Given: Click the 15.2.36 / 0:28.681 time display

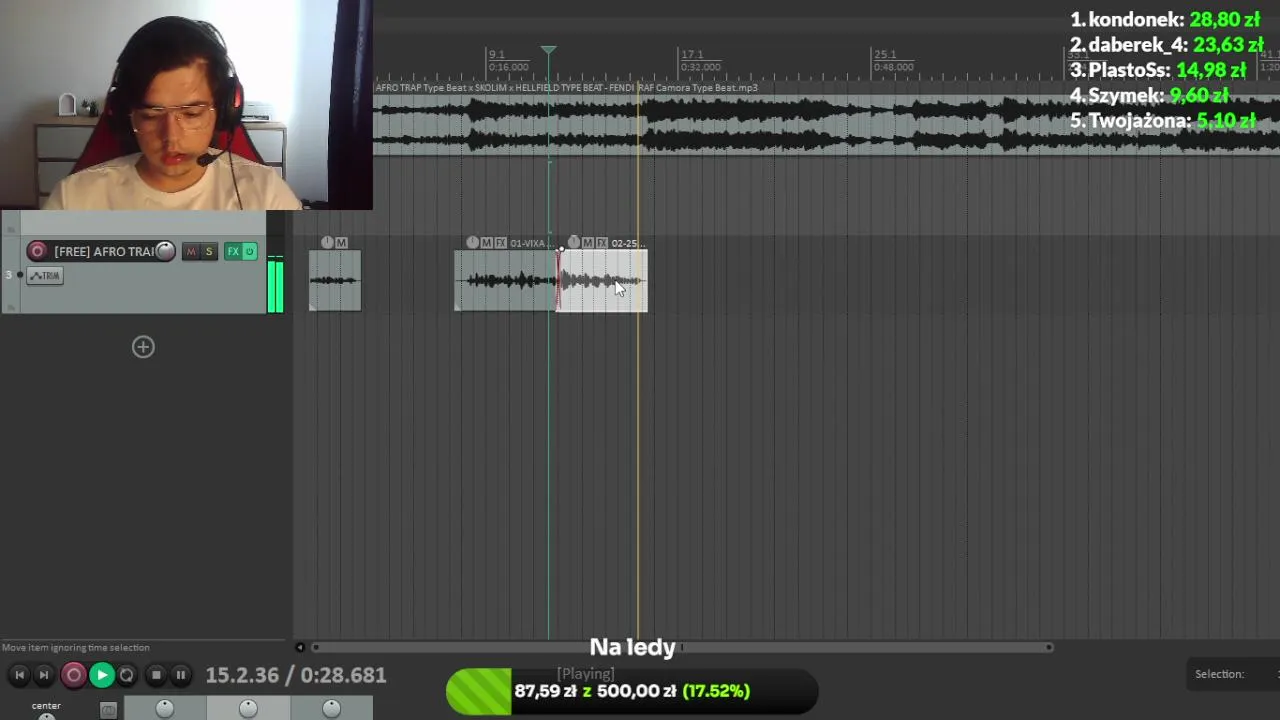Looking at the screenshot, I should point(296,675).
